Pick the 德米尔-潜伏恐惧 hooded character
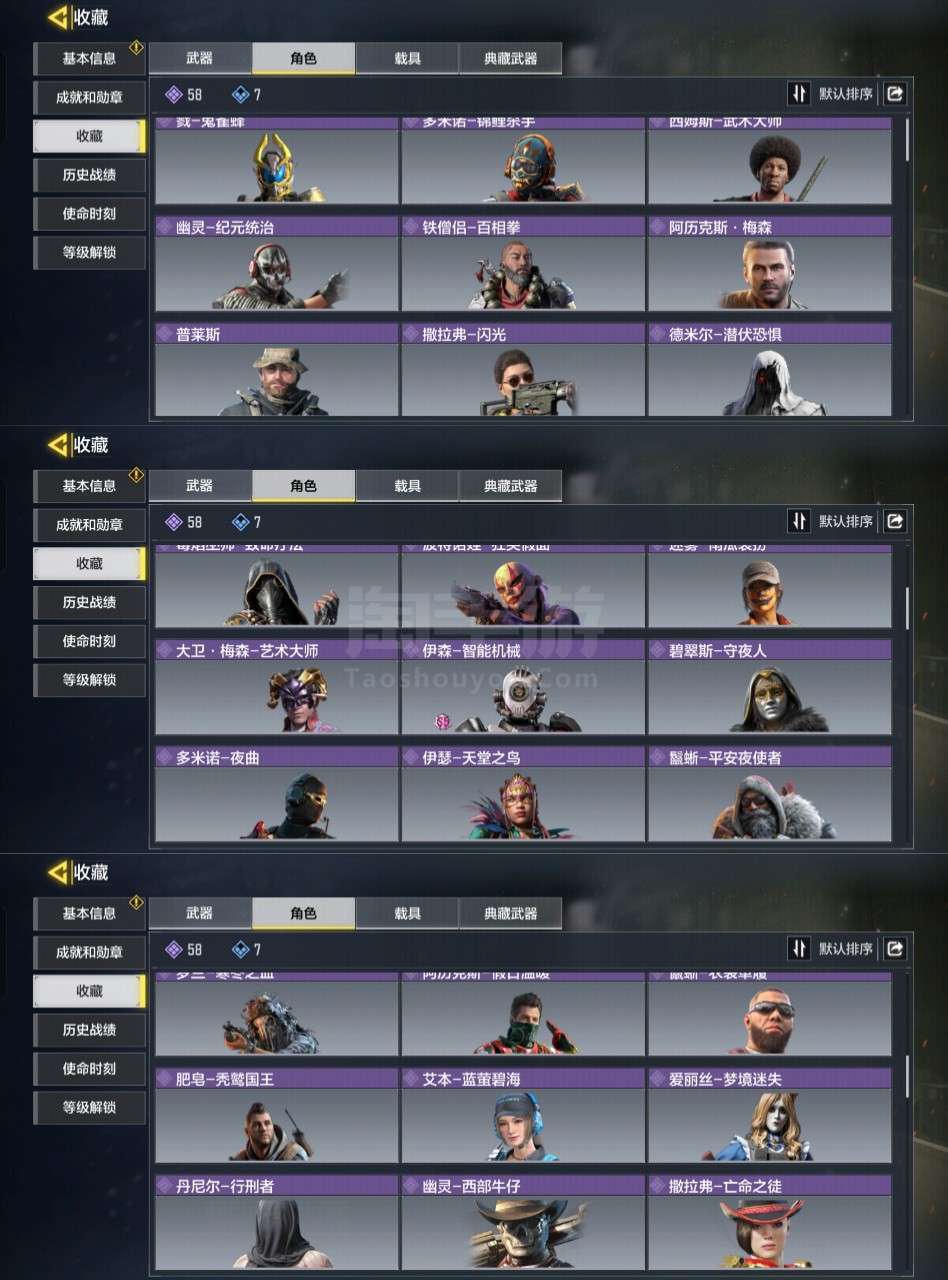This screenshot has width=948, height=1280. coord(769,370)
